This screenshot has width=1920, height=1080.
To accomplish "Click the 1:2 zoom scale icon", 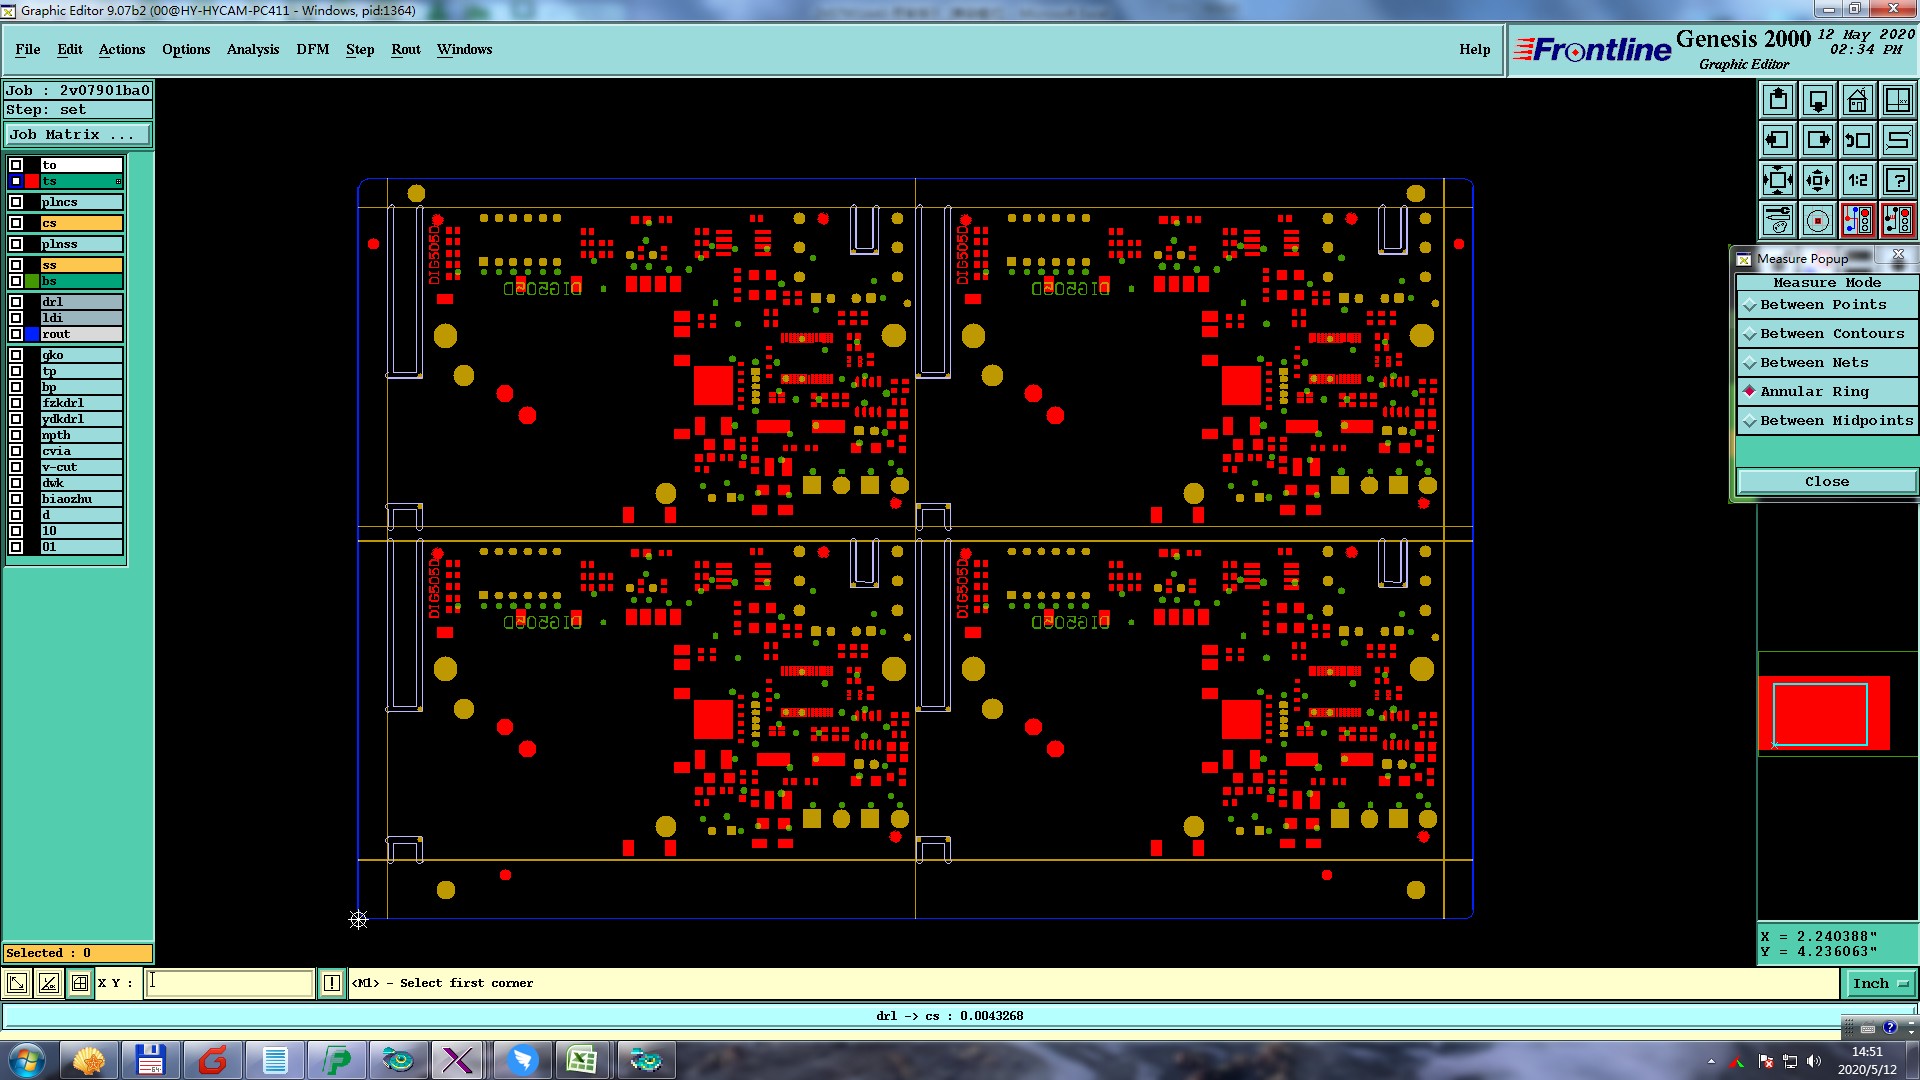I will (x=1857, y=180).
